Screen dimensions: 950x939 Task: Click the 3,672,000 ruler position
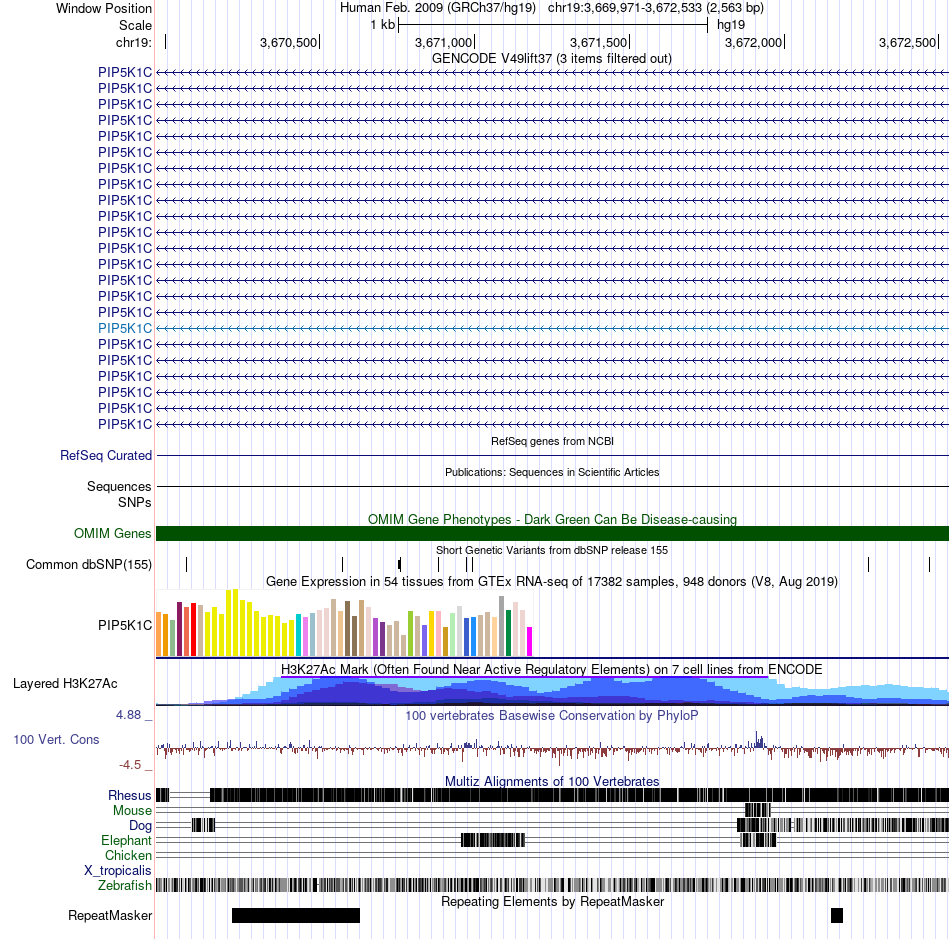tap(754, 42)
